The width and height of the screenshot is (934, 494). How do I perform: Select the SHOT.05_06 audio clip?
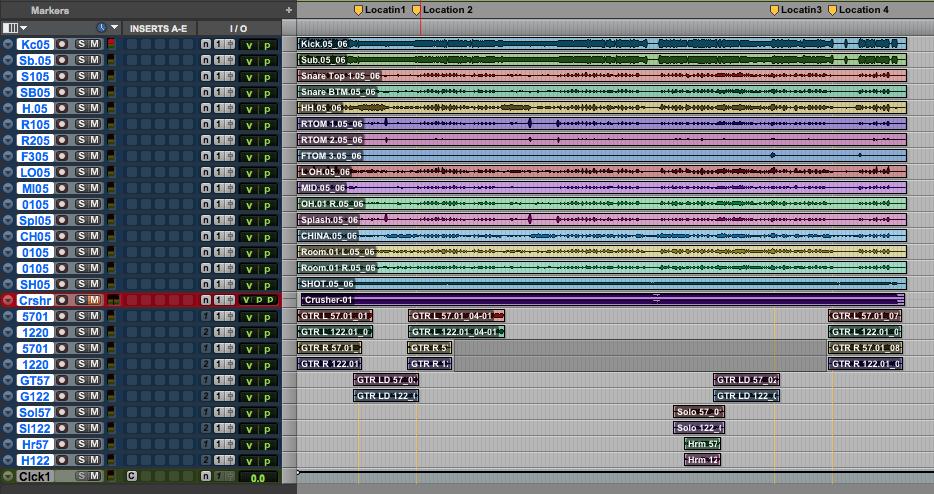coord(602,284)
